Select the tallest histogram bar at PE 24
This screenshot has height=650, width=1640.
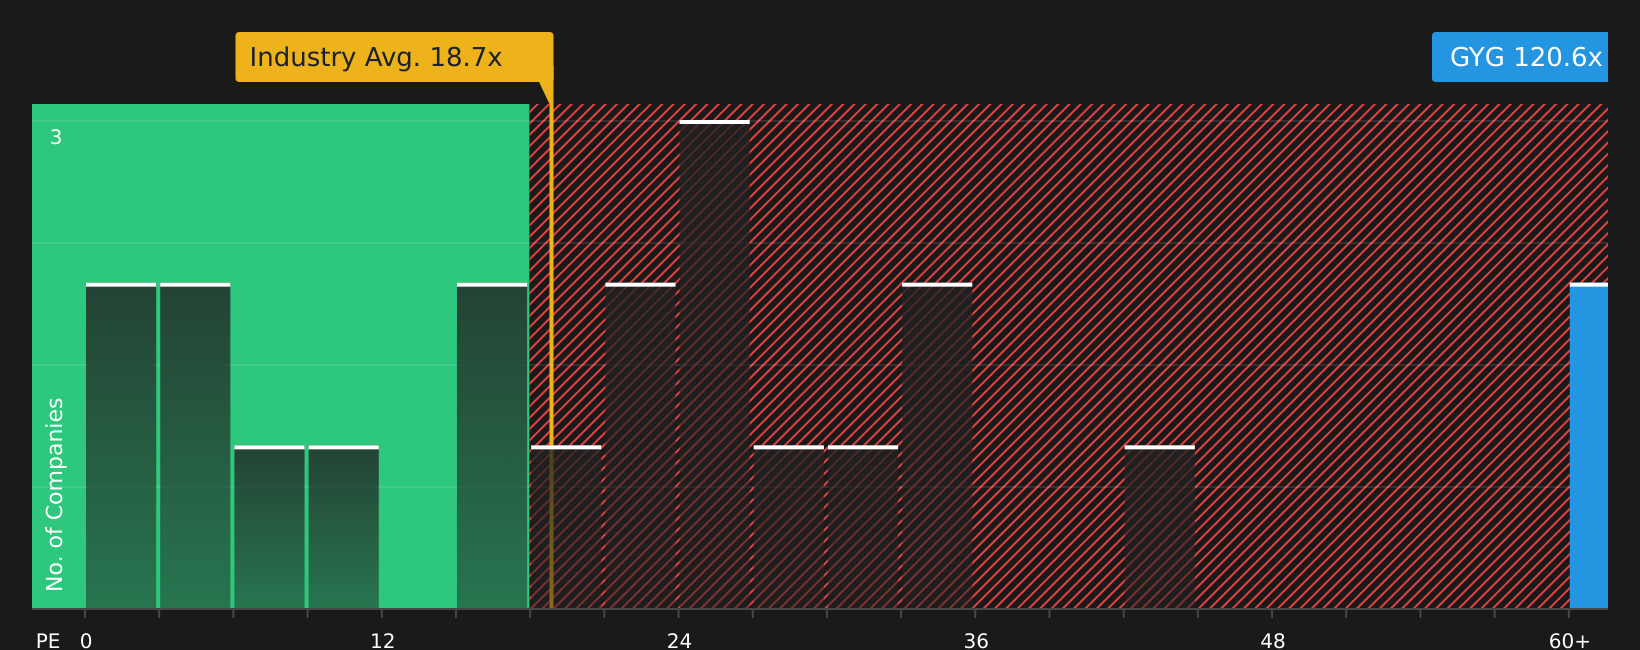pyautogui.click(x=714, y=365)
